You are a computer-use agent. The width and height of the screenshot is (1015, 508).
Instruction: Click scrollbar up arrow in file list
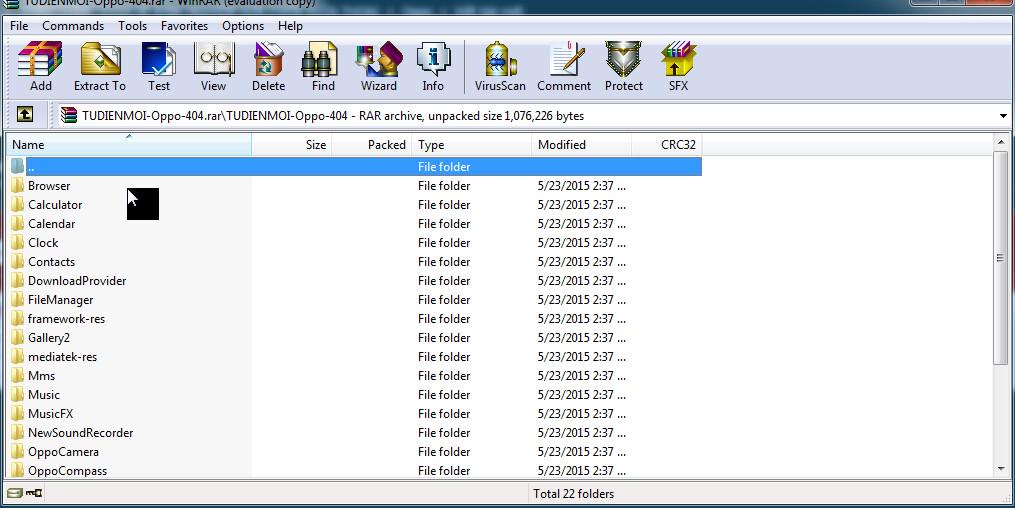click(1001, 142)
